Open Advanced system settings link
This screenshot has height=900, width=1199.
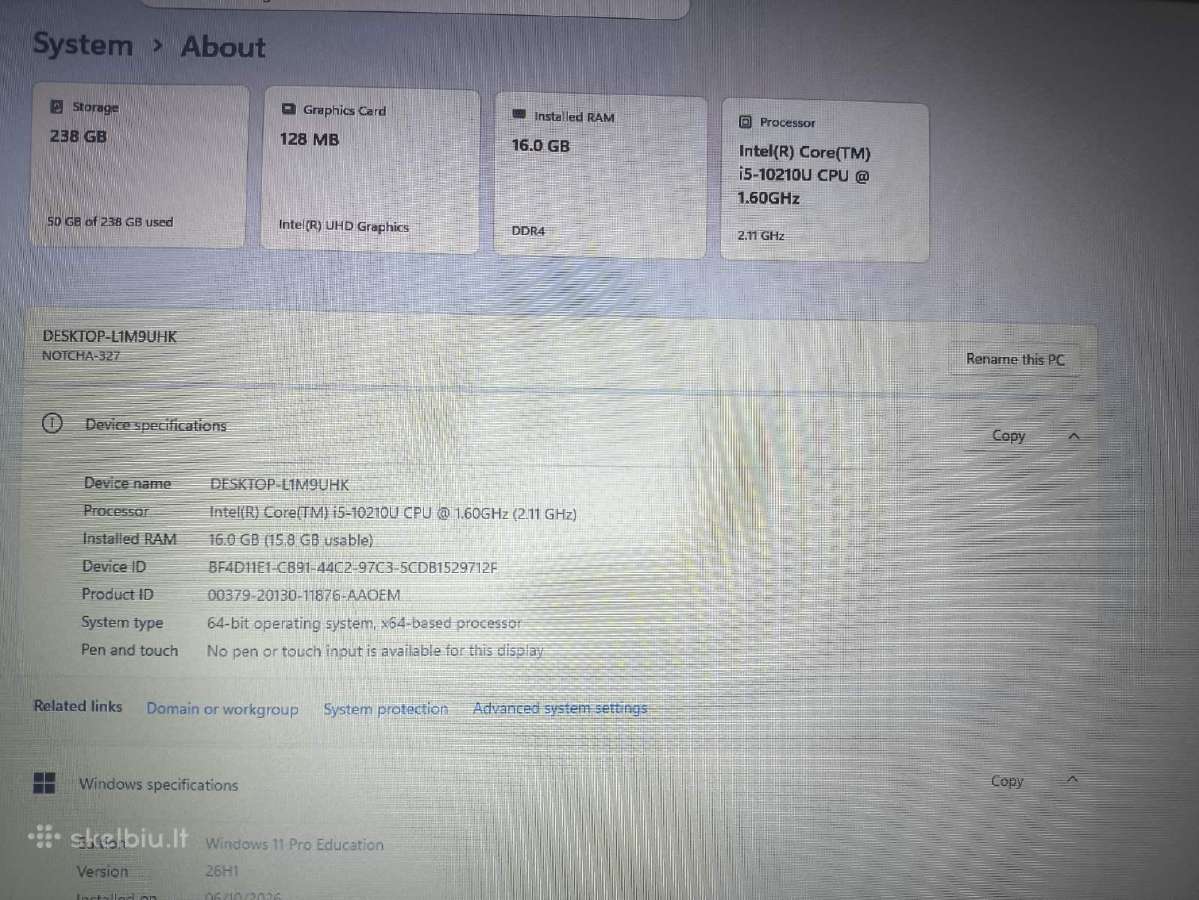click(x=560, y=708)
